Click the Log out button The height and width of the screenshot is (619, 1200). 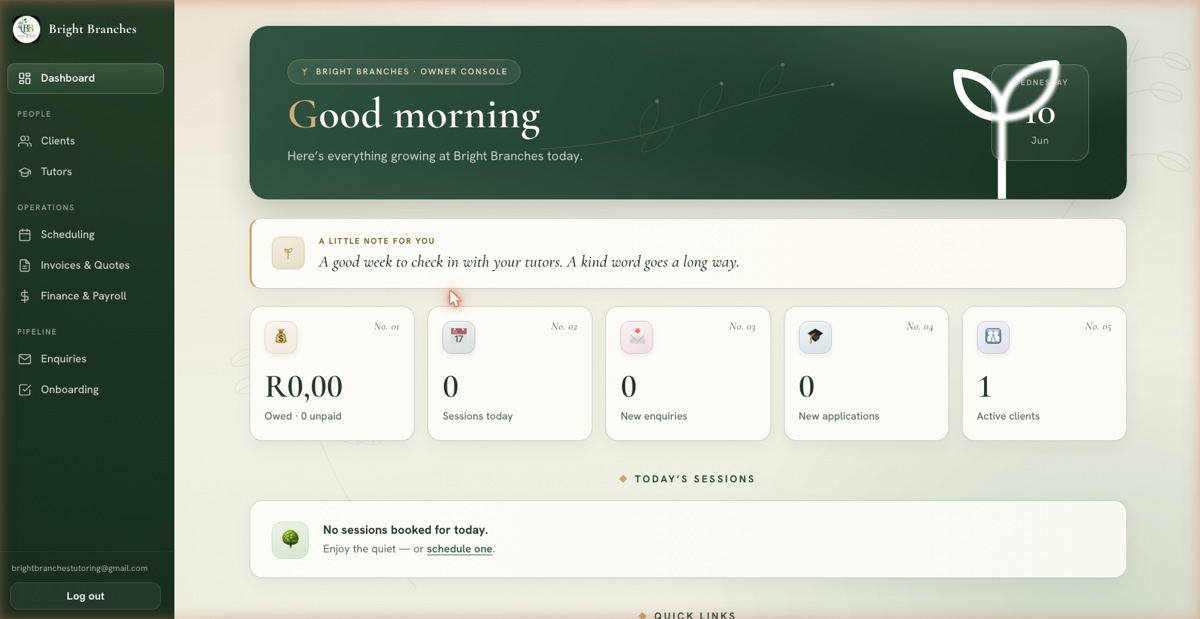coord(85,596)
